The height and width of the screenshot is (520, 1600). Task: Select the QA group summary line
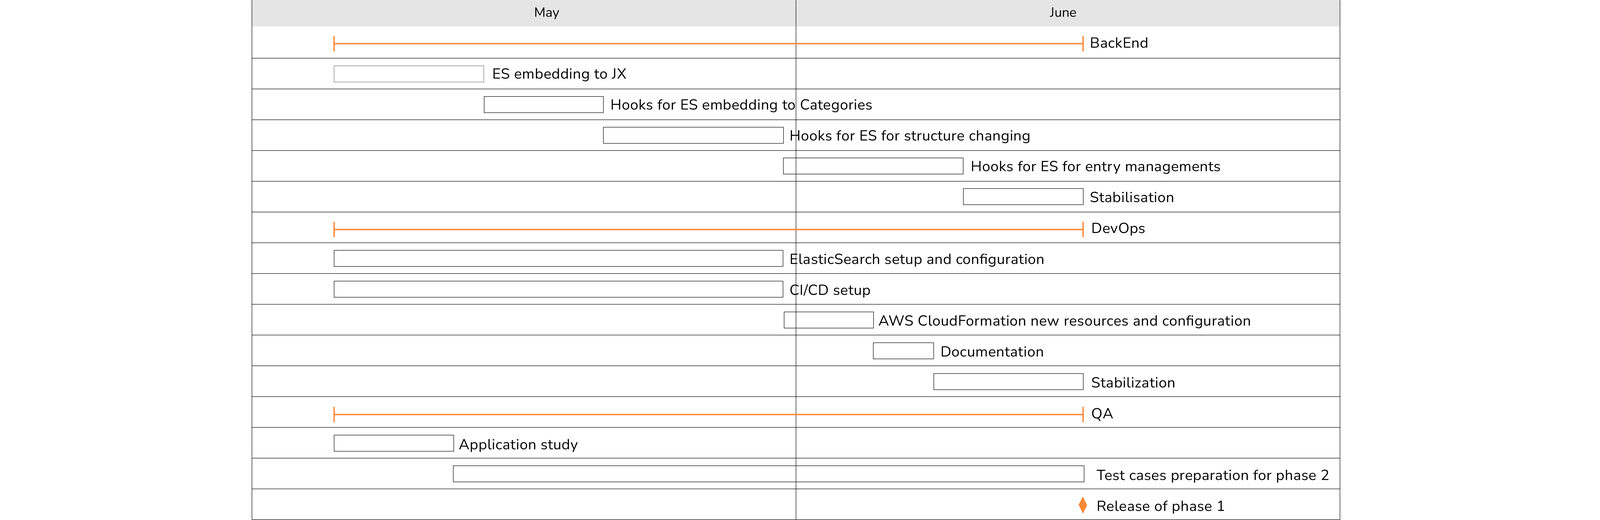[708, 414]
